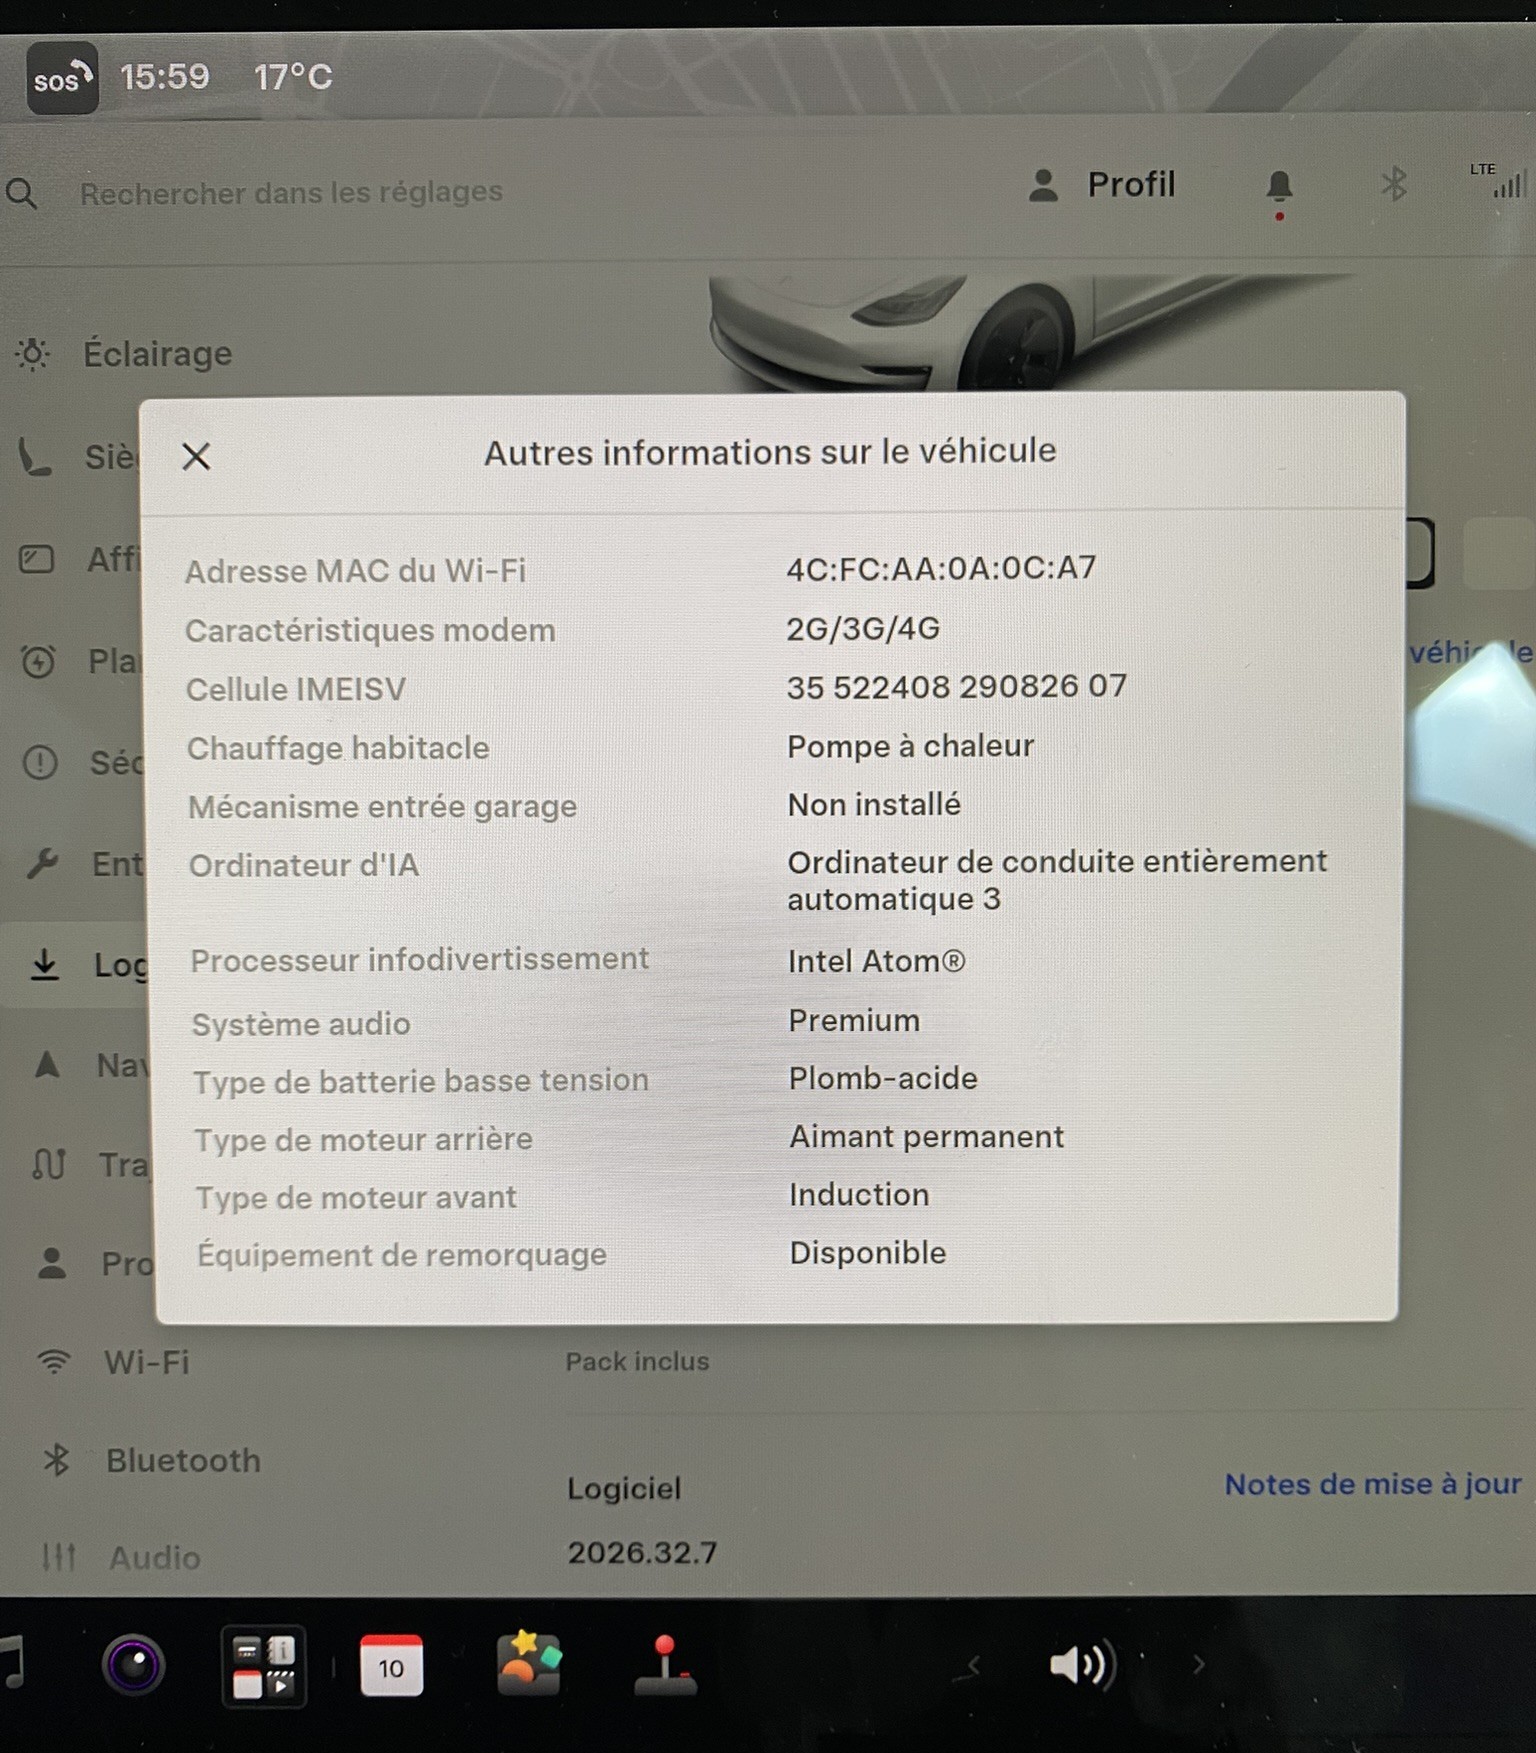The image size is (1536, 1753).
Task: Select the MAC address 4C:FC:AA:0A:0C:A7
Action: (941, 568)
